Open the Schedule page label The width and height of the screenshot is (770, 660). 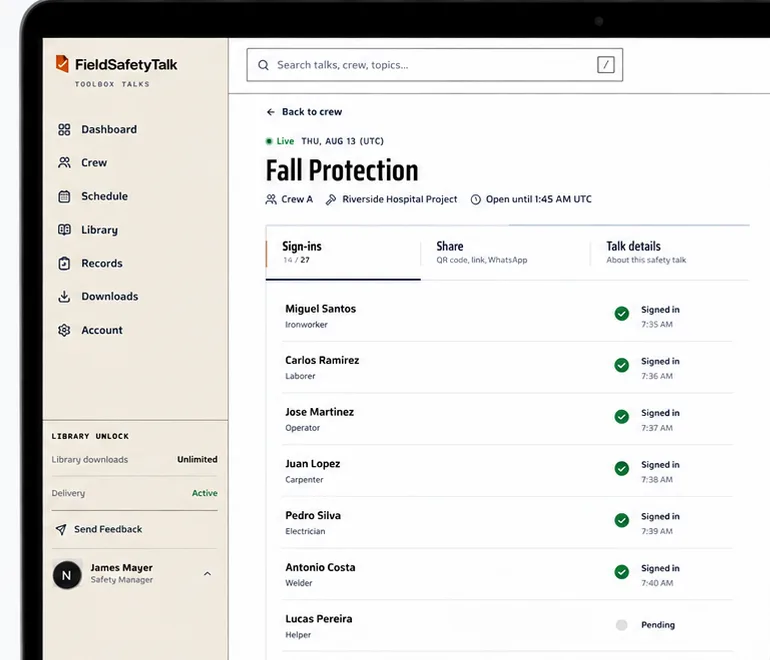click(105, 196)
